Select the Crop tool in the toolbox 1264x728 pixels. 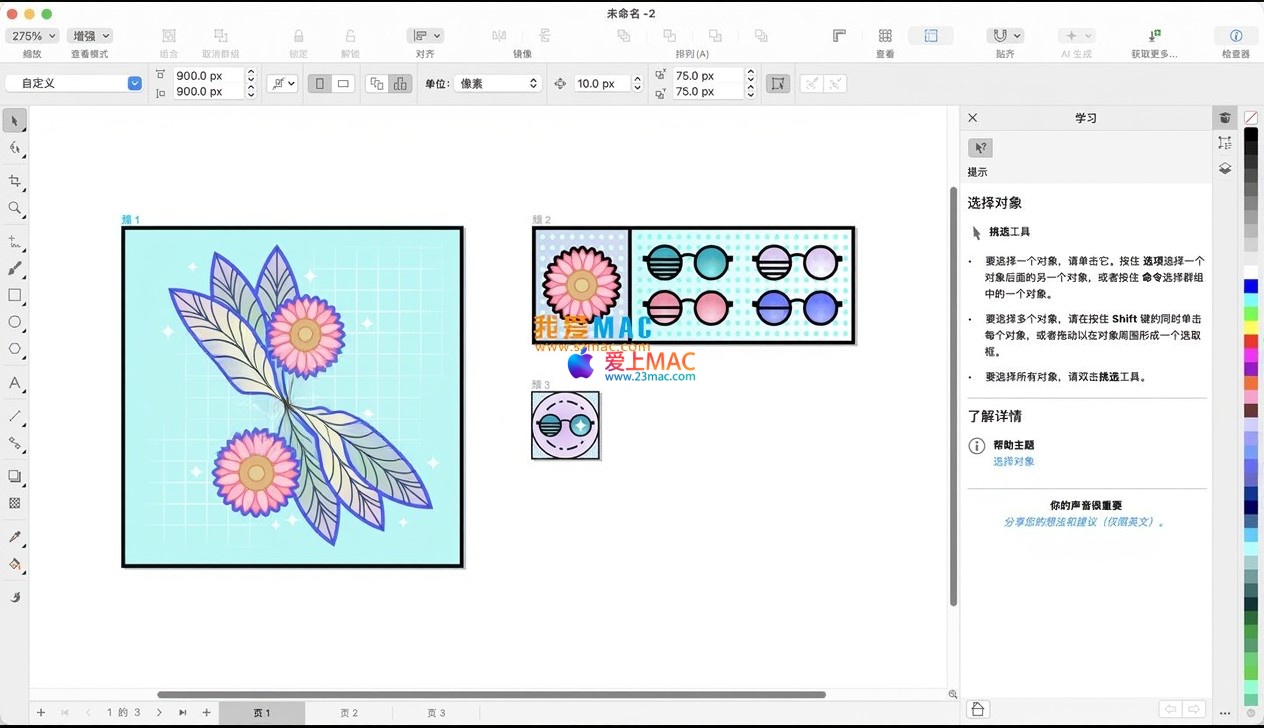click(x=14, y=181)
